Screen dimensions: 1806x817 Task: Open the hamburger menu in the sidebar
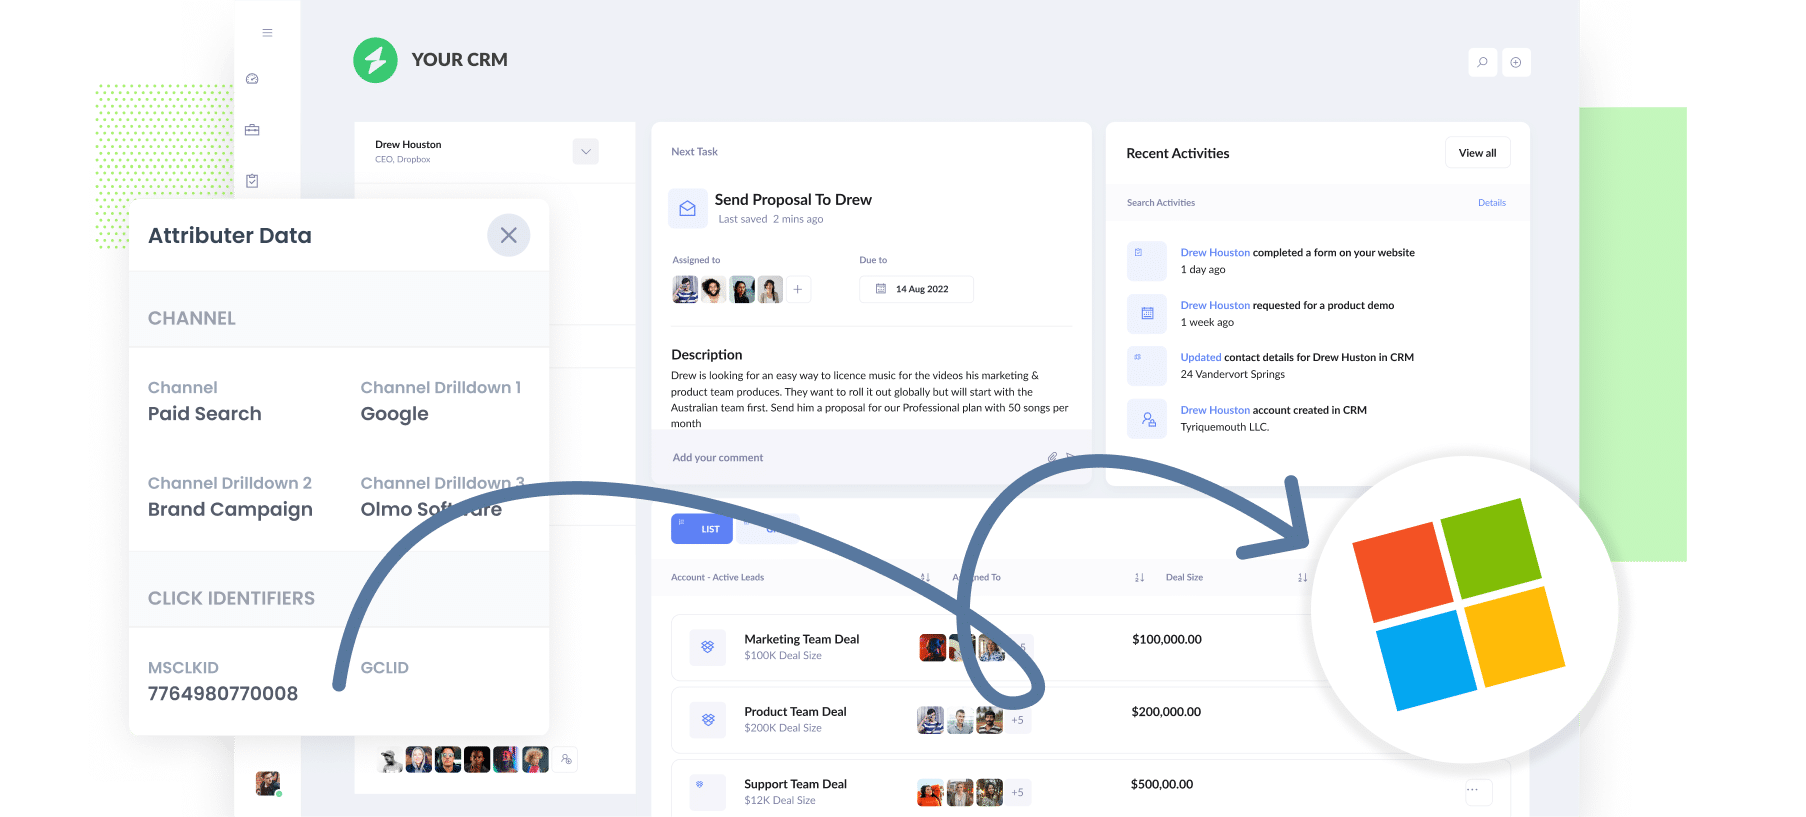click(267, 33)
